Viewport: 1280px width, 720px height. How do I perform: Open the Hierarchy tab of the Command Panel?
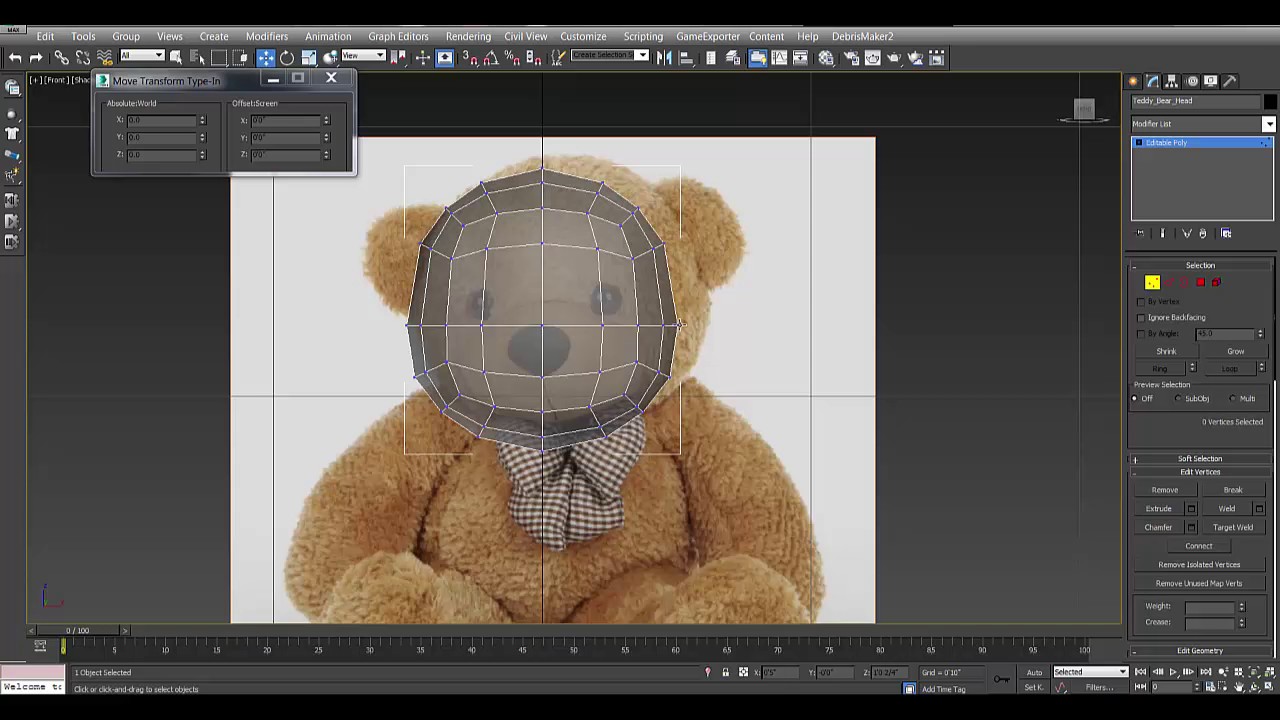tap(1173, 81)
